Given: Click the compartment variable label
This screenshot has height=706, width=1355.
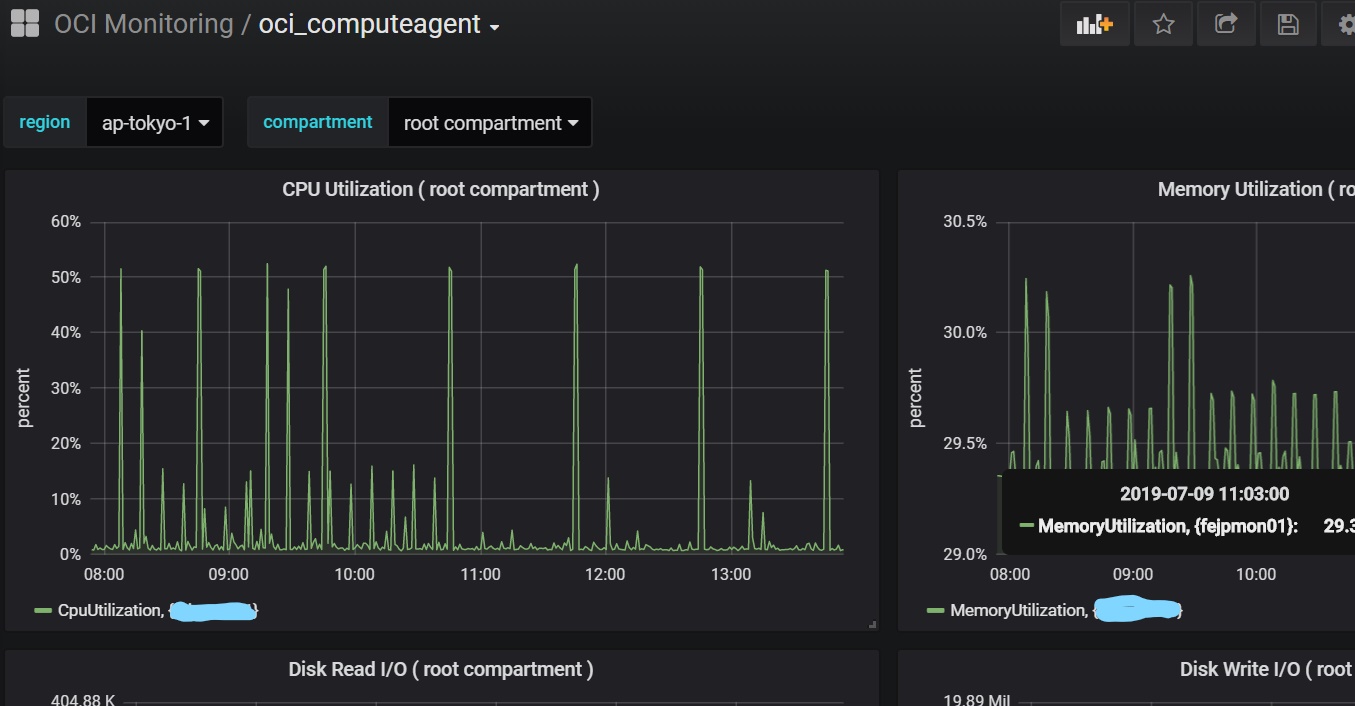Looking at the screenshot, I should click(x=318, y=122).
